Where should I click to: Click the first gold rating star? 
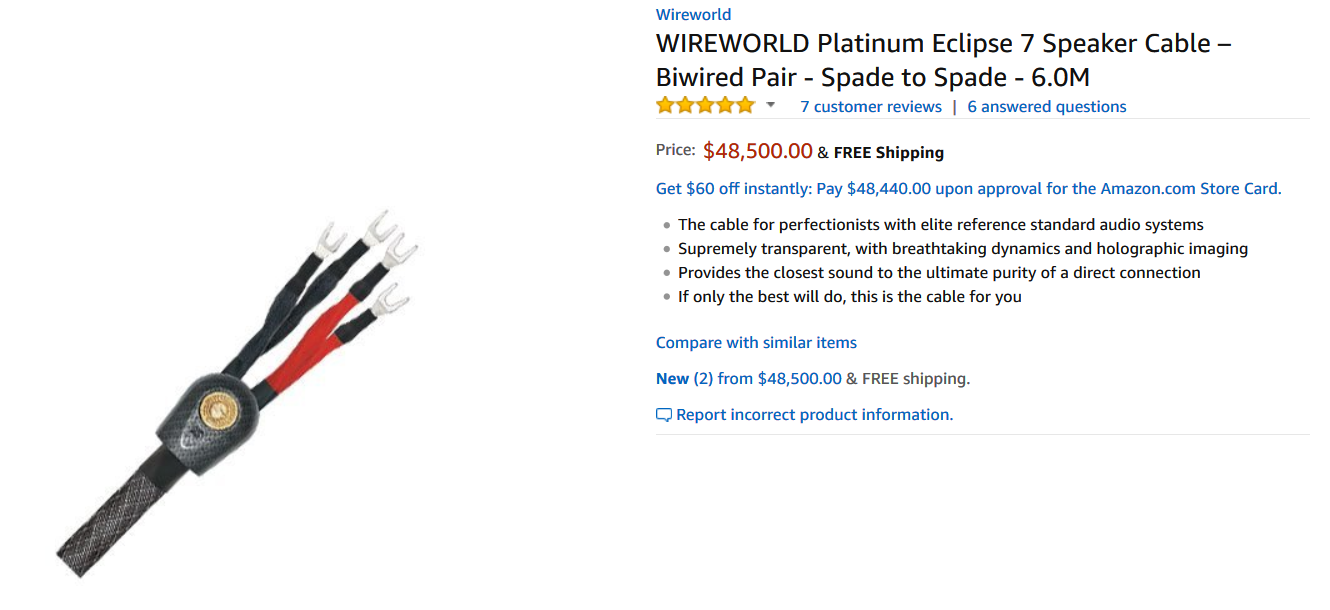tap(666, 106)
